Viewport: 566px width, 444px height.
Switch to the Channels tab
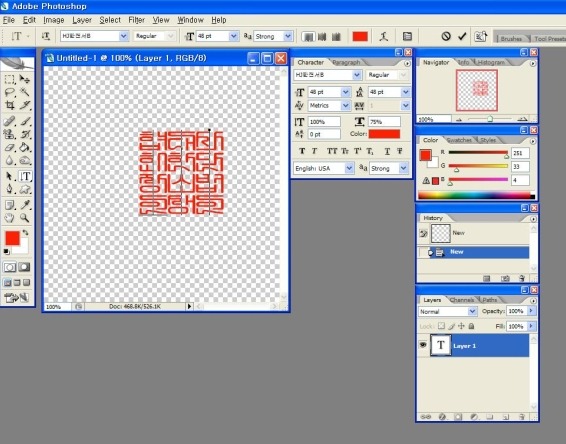tap(462, 300)
